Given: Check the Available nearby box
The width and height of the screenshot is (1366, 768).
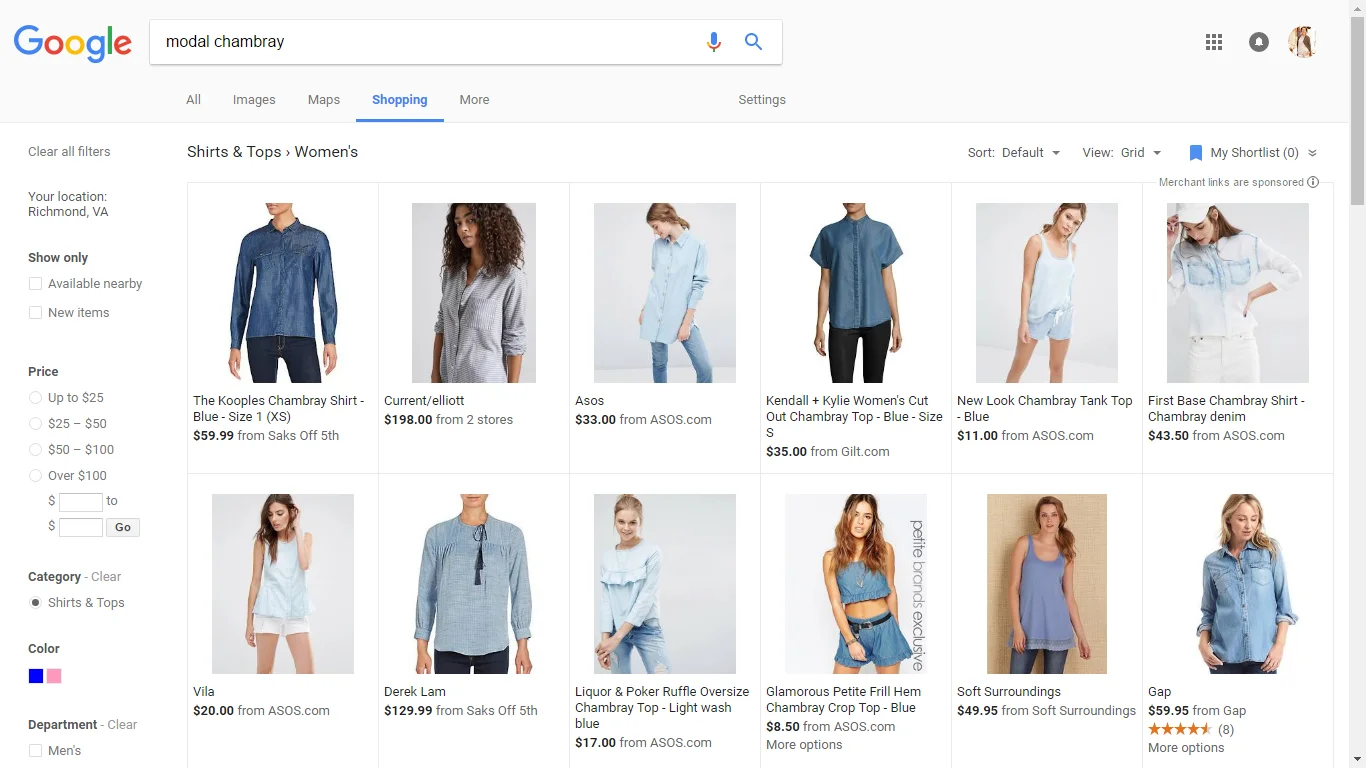Looking at the screenshot, I should pos(36,284).
